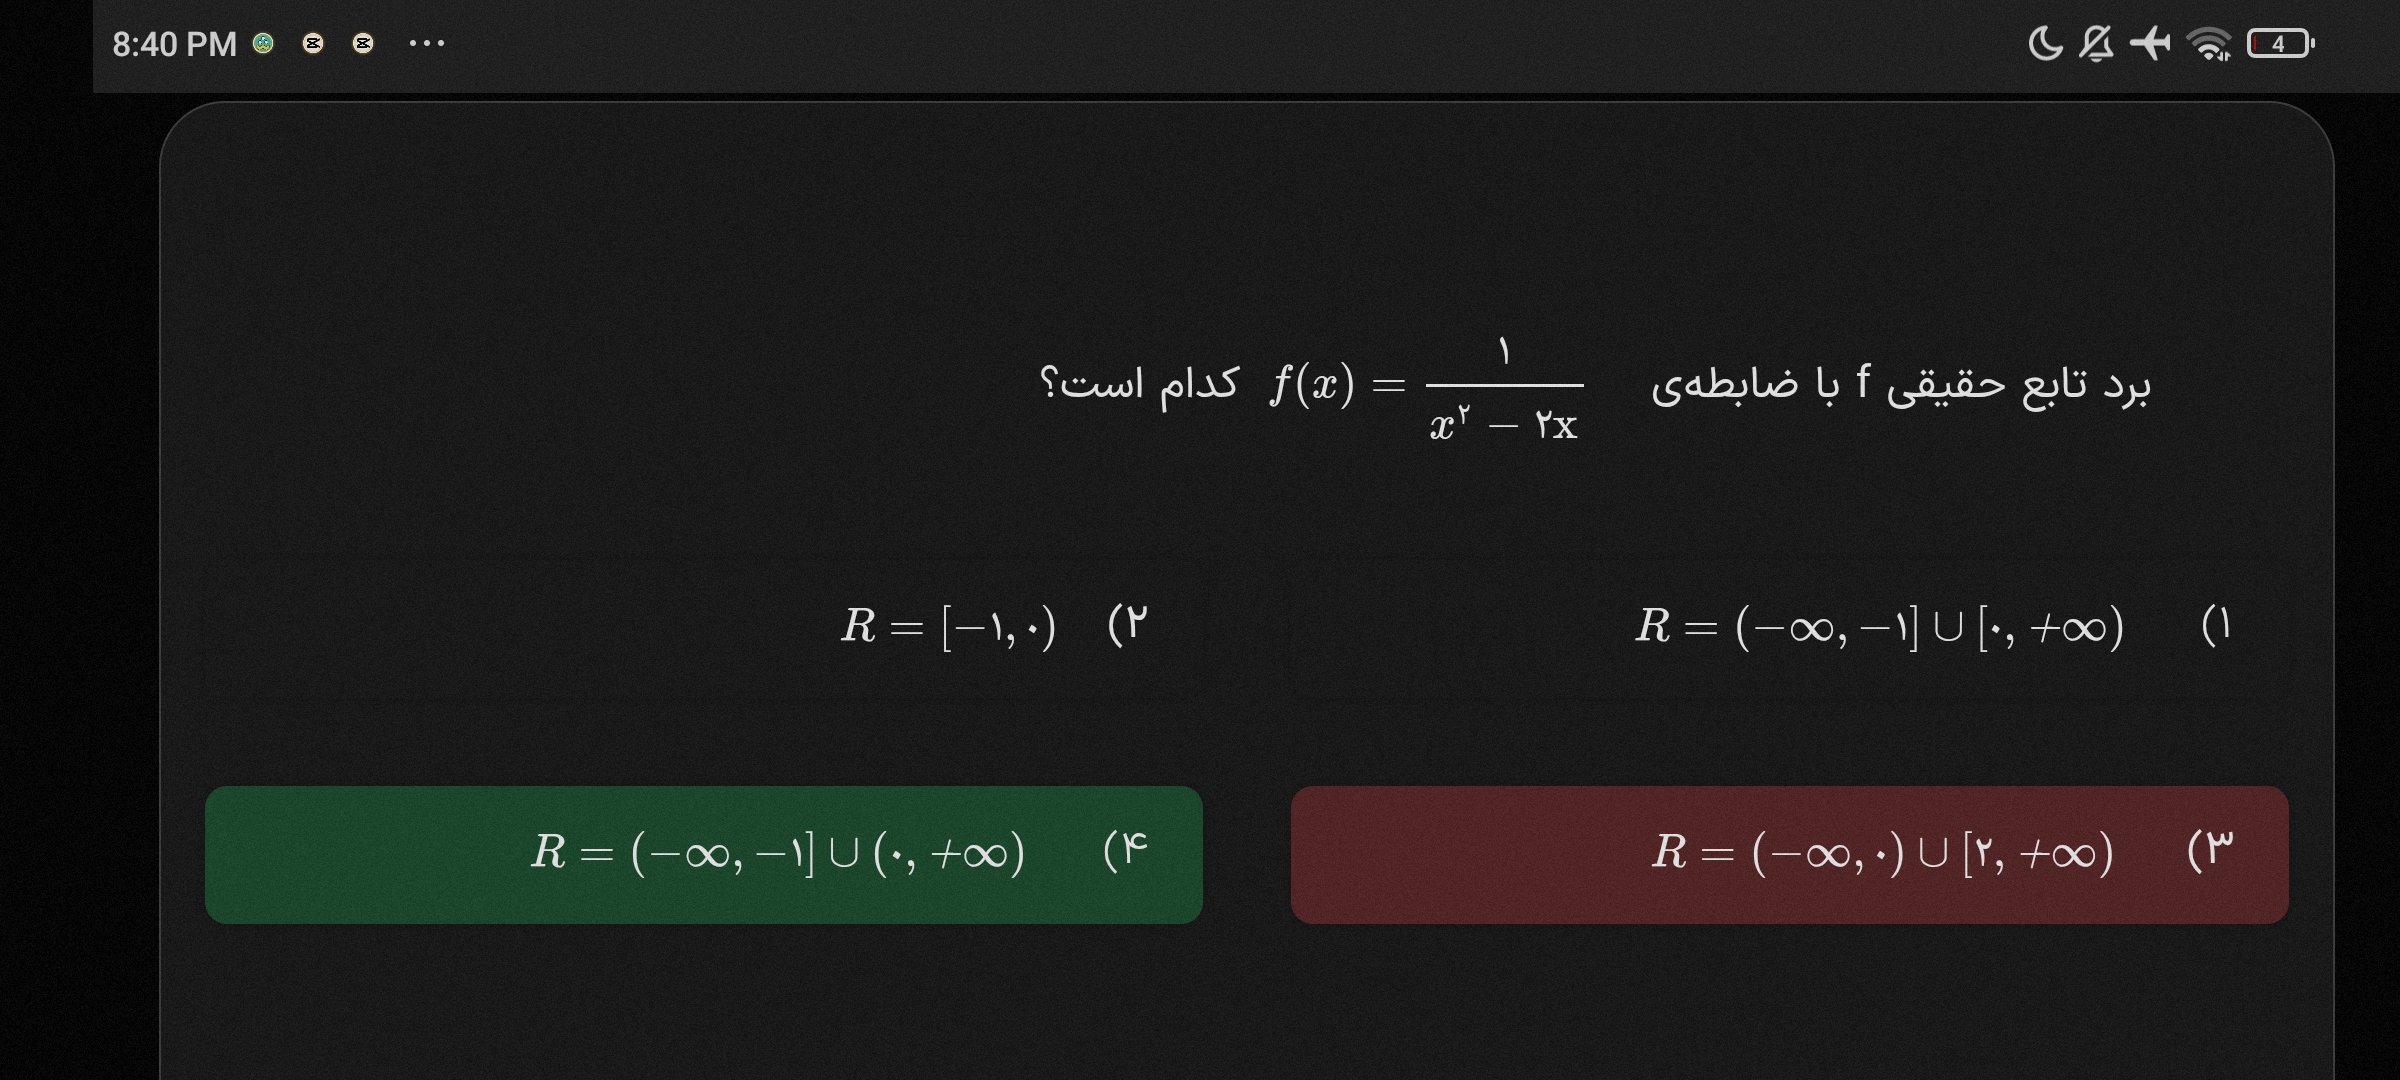The height and width of the screenshot is (1080, 2400).
Task: Tap the second CapCut notification icon
Action: (x=363, y=44)
